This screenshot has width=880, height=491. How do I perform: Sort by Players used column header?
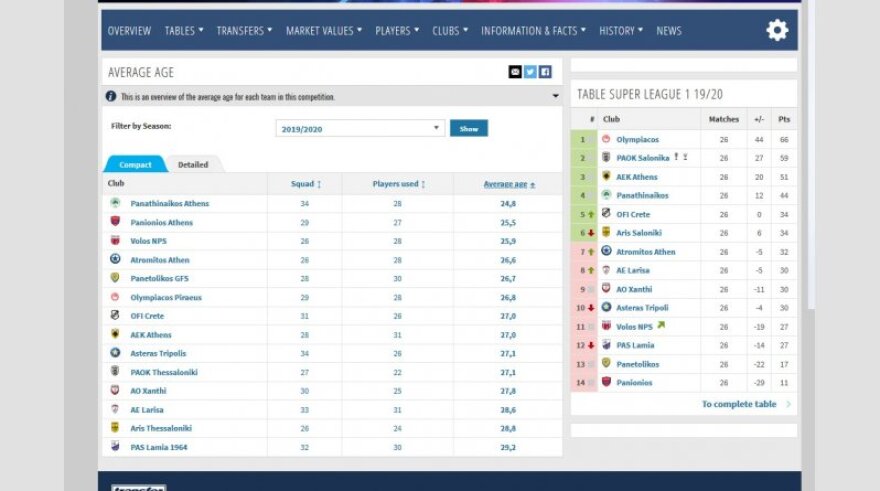[397, 184]
